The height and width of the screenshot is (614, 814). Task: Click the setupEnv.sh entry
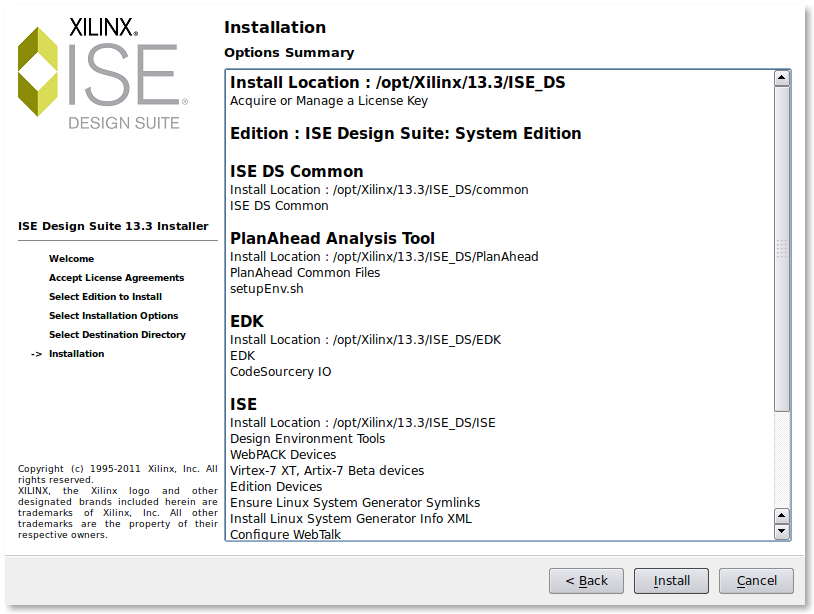point(266,289)
